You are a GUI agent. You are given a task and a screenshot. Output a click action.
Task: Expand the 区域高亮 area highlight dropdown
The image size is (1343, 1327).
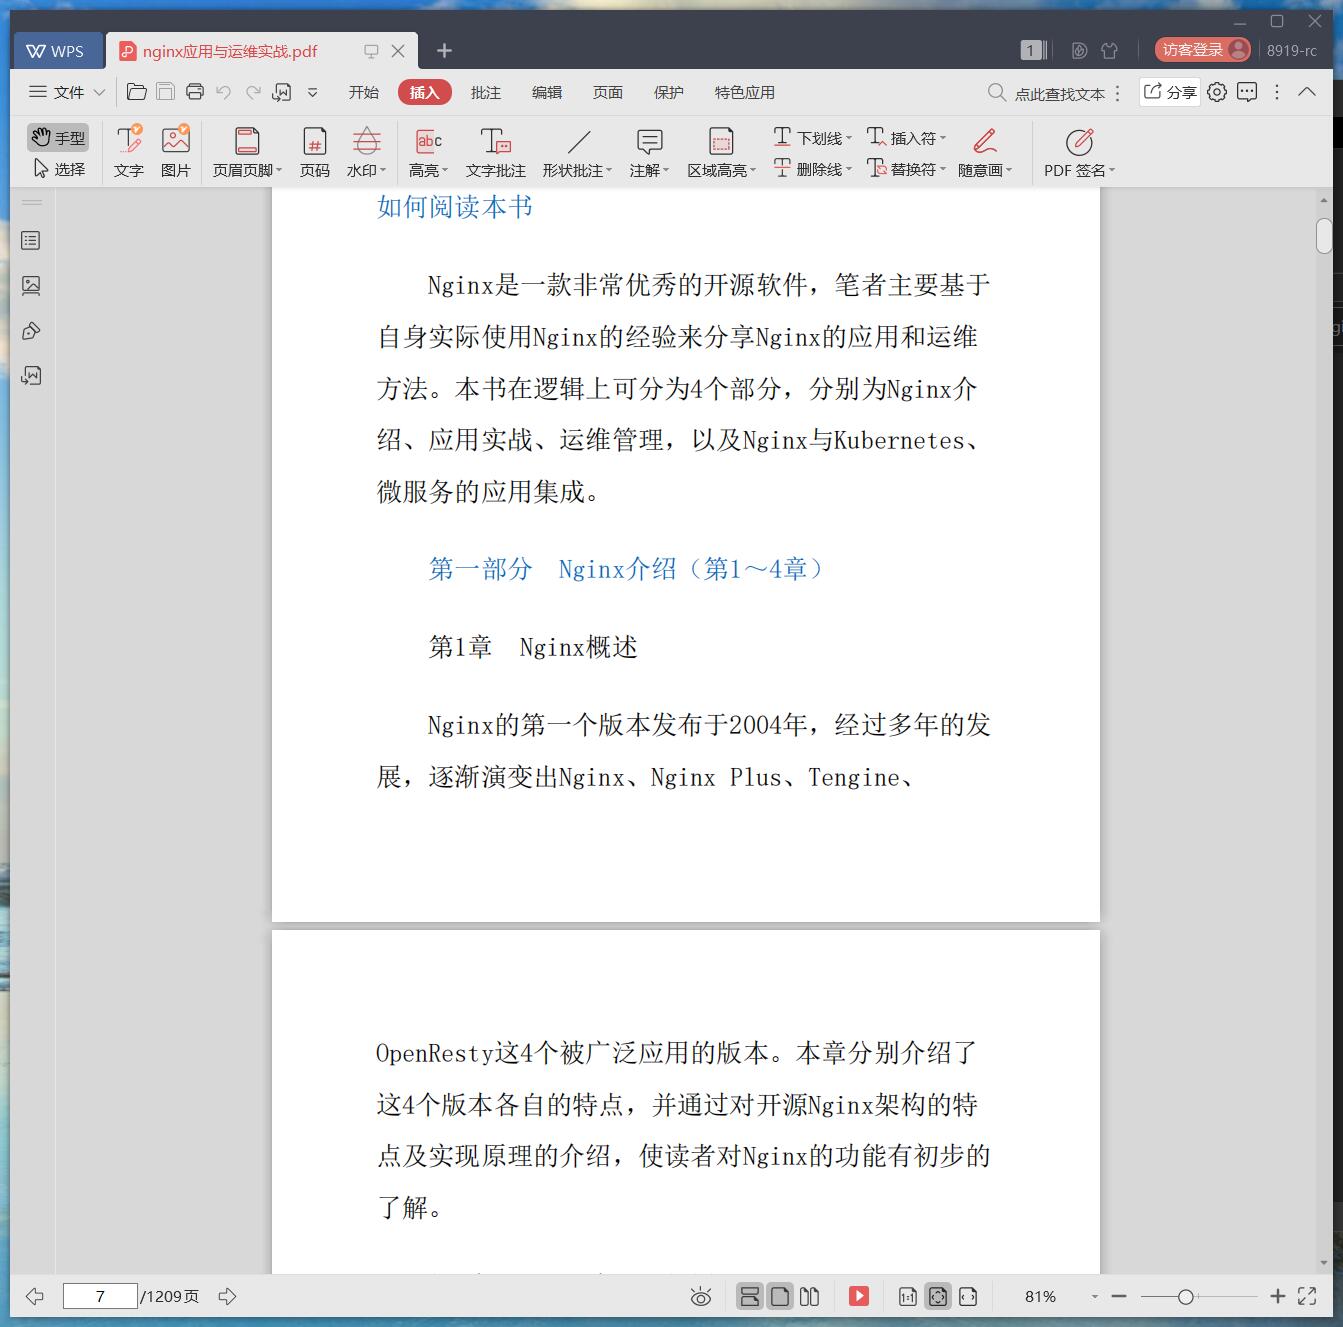(x=753, y=171)
